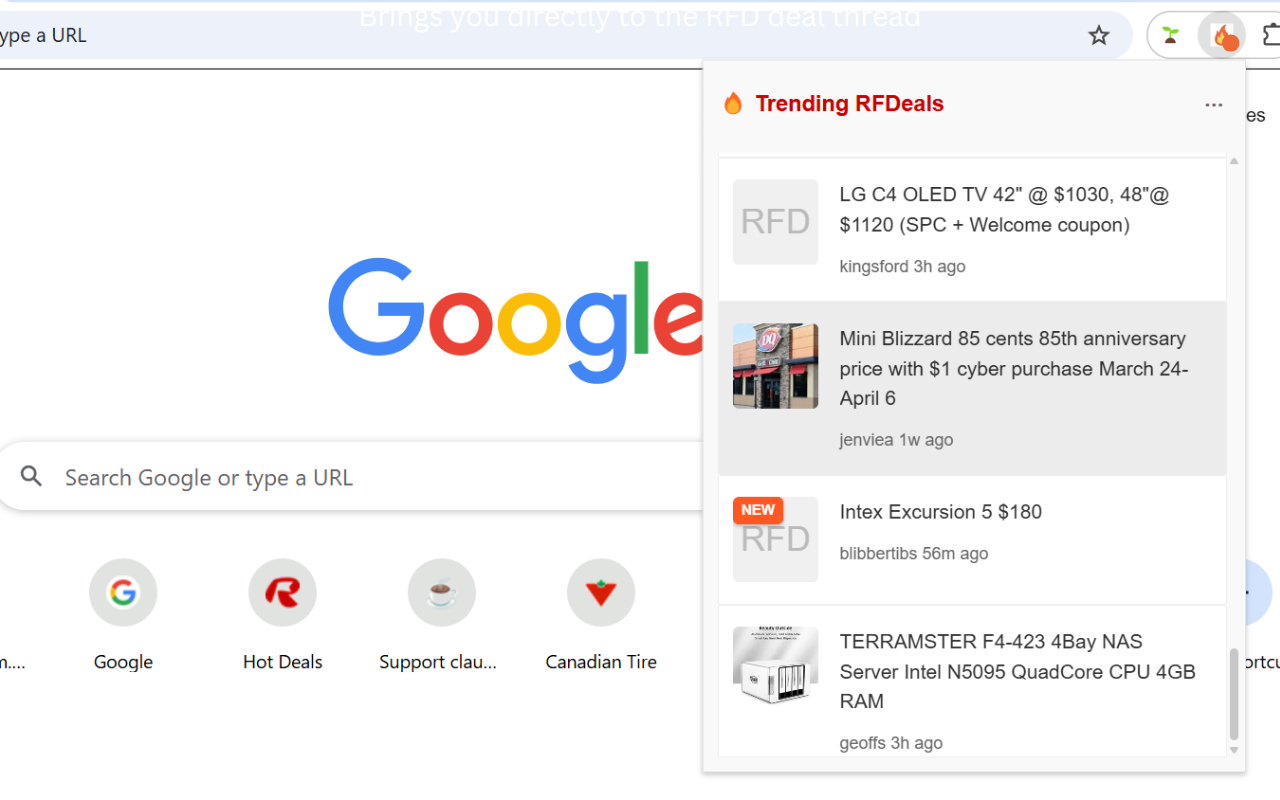This screenshot has width=1280, height=800.
Task: Open the sprout extension icon in toolbar
Action: pos(1170,36)
